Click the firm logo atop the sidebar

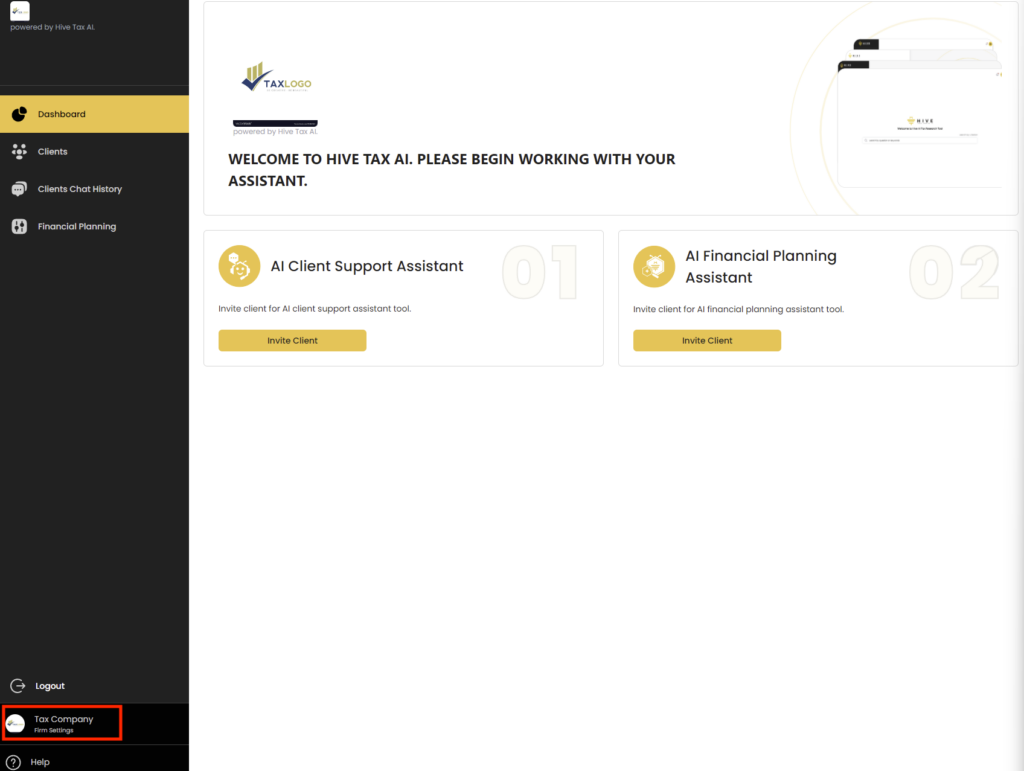[19, 11]
